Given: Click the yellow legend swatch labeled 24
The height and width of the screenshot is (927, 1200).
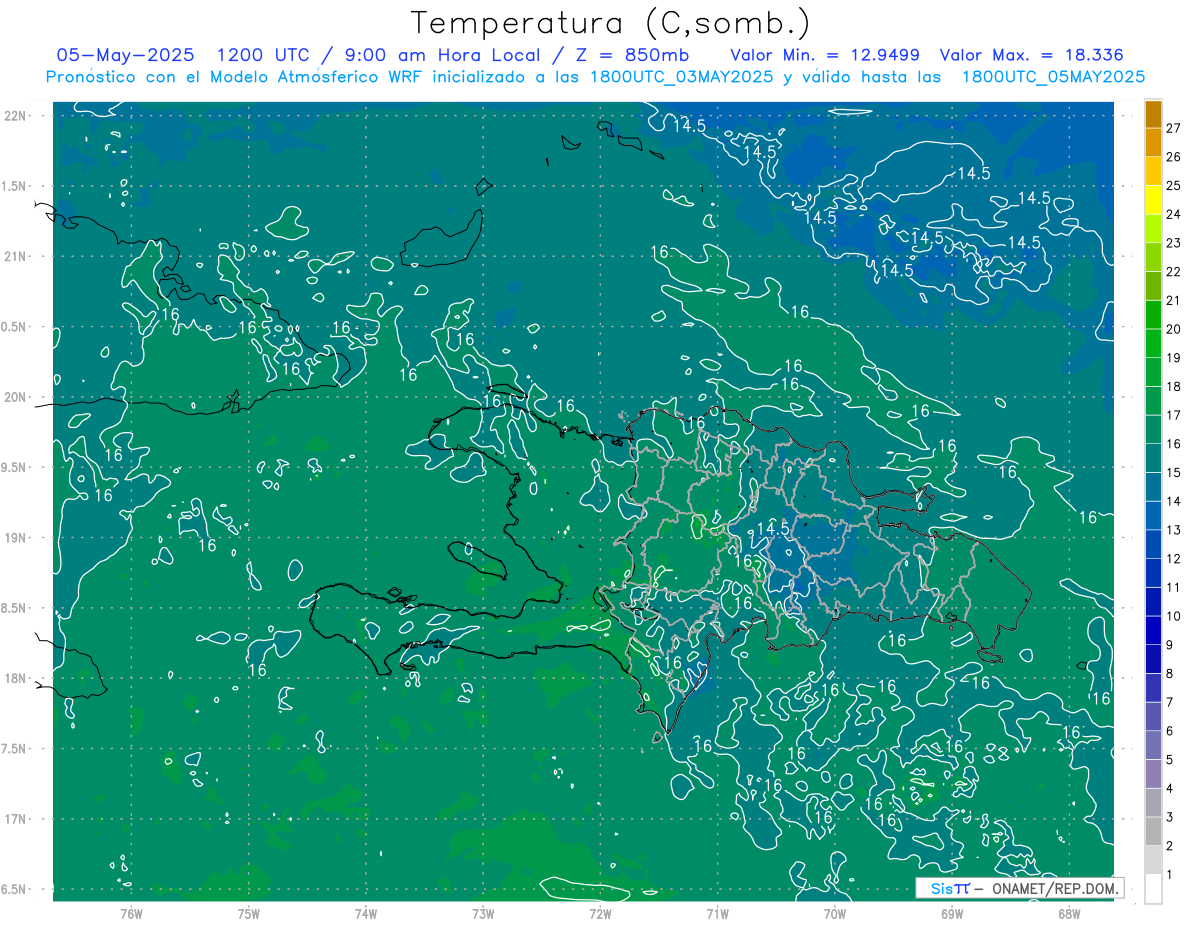Looking at the screenshot, I should pyautogui.click(x=1153, y=201).
